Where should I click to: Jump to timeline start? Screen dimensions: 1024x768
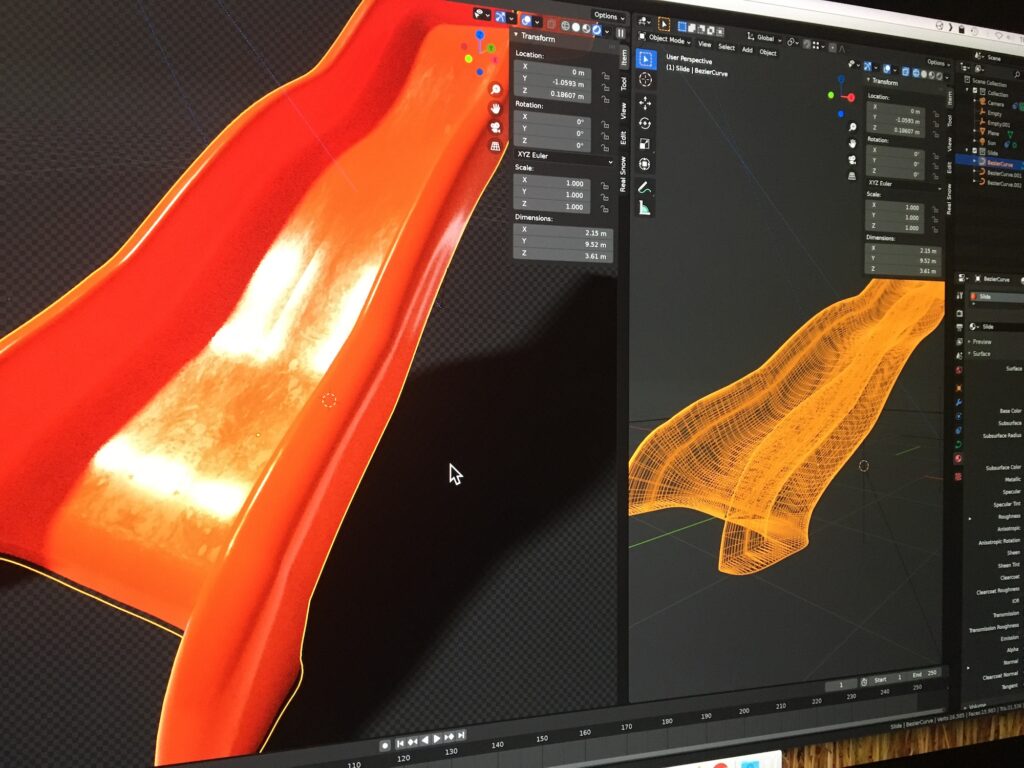pyautogui.click(x=400, y=743)
